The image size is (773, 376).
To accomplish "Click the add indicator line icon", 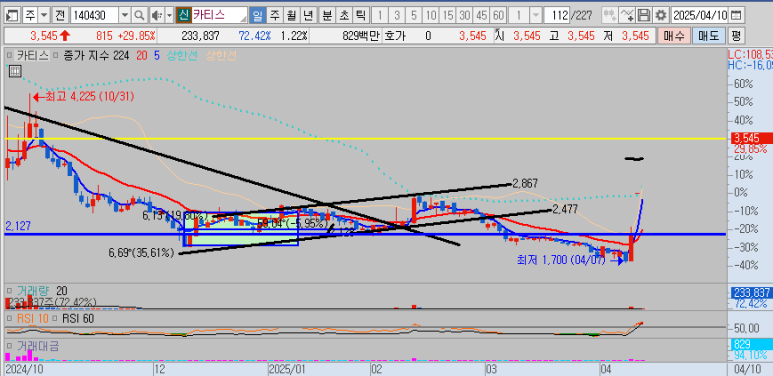I will pos(627,15).
